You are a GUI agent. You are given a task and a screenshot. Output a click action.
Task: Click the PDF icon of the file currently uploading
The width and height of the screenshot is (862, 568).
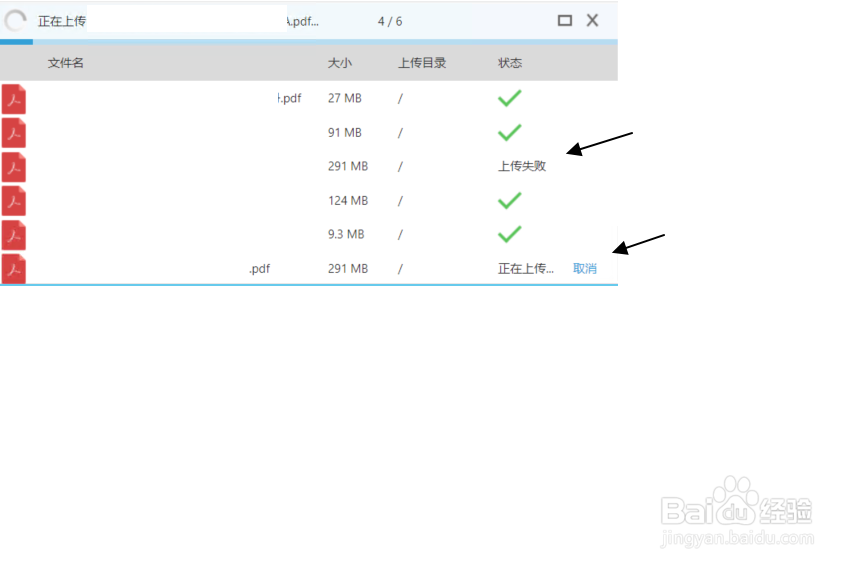14,269
